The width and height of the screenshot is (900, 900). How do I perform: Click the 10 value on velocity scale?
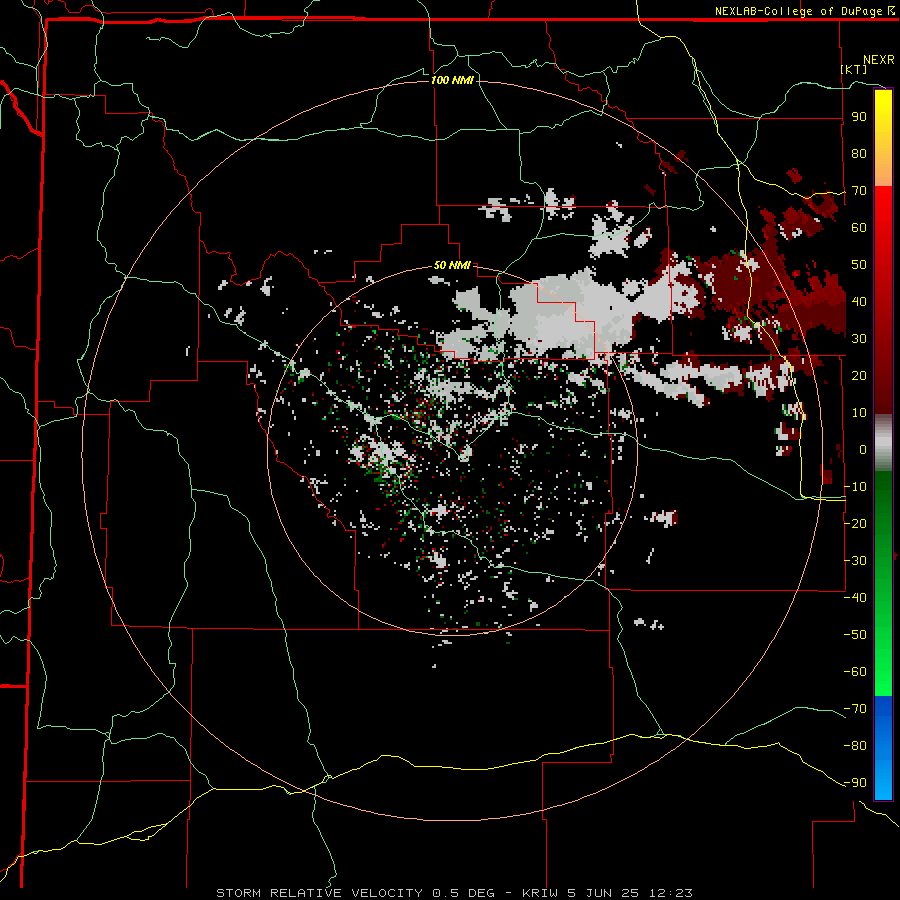(x=859, y=413)
